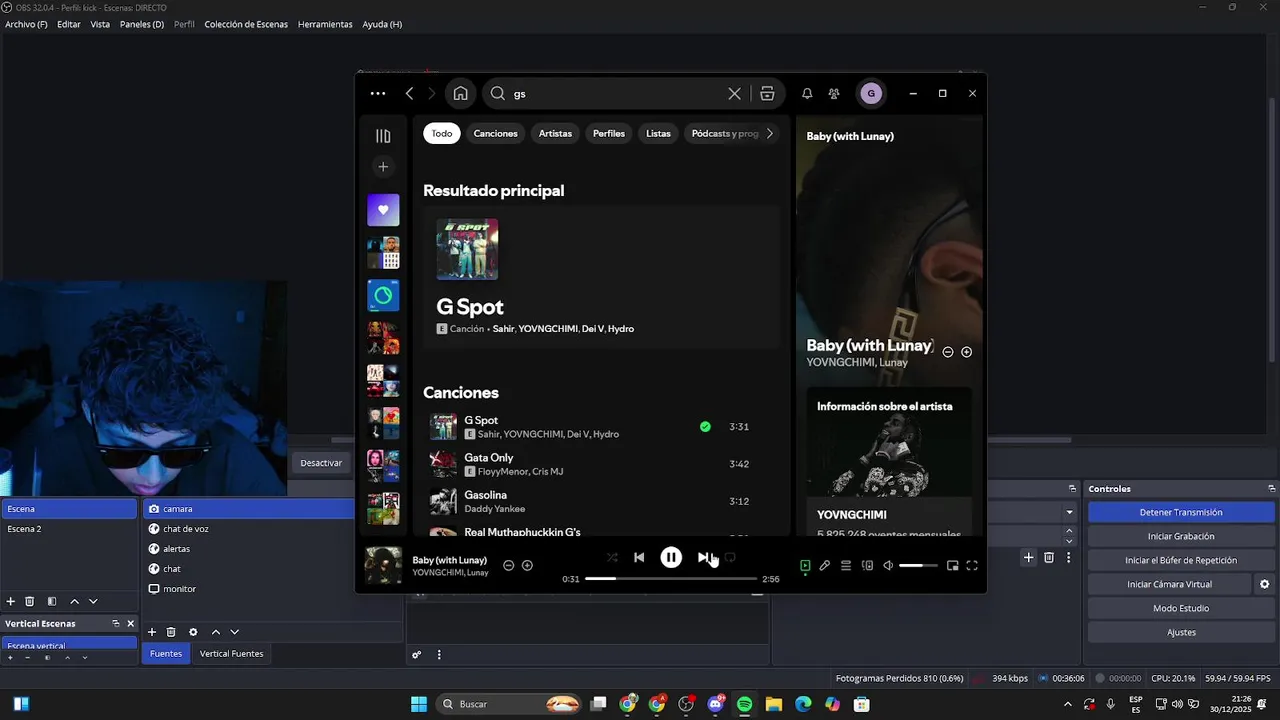
Task: Clear the Spotify search field with X
Action: click(x=734, y=93)
